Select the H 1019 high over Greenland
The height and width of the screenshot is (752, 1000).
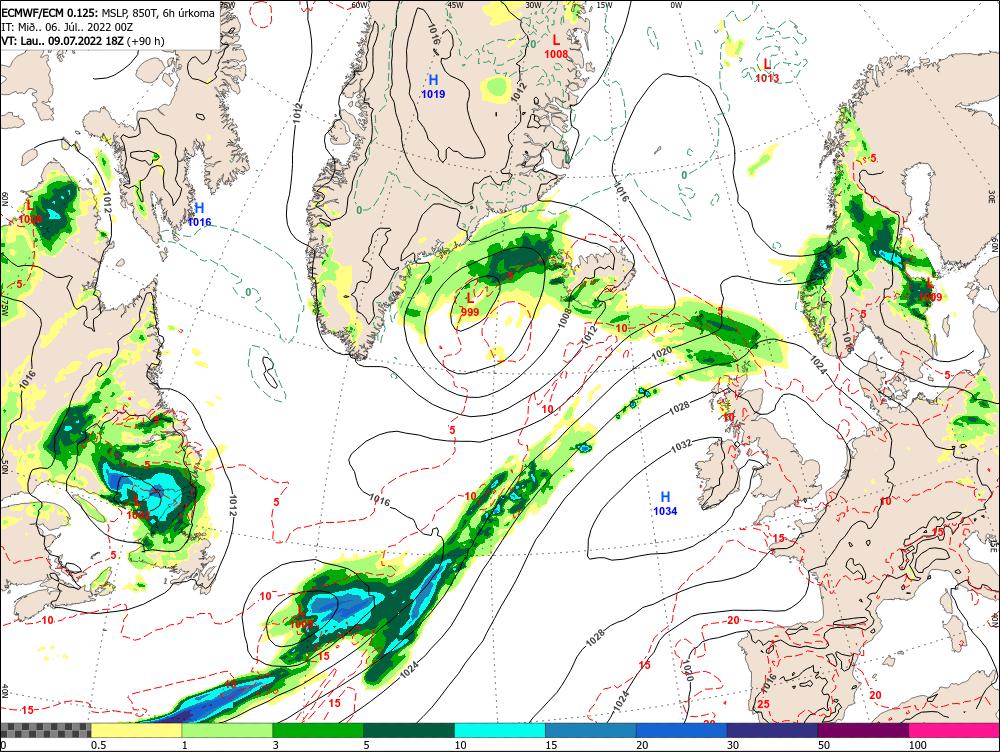tap(433, 87)
